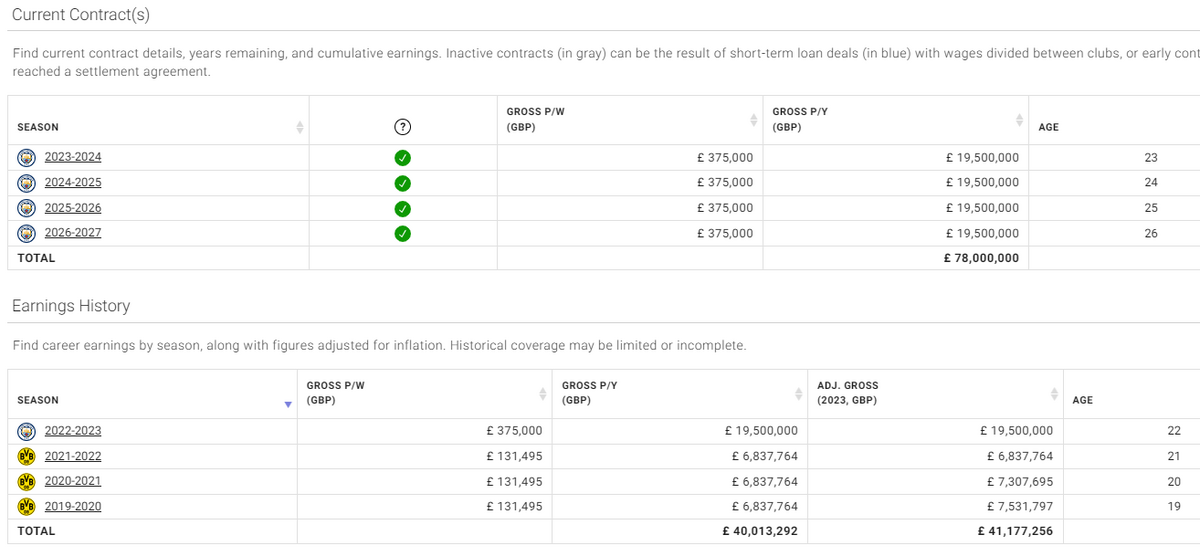Open the 2024-2025 season link
Image resolution: width=1200 pixels, height=556 pixels.
(x=73, y=183)
